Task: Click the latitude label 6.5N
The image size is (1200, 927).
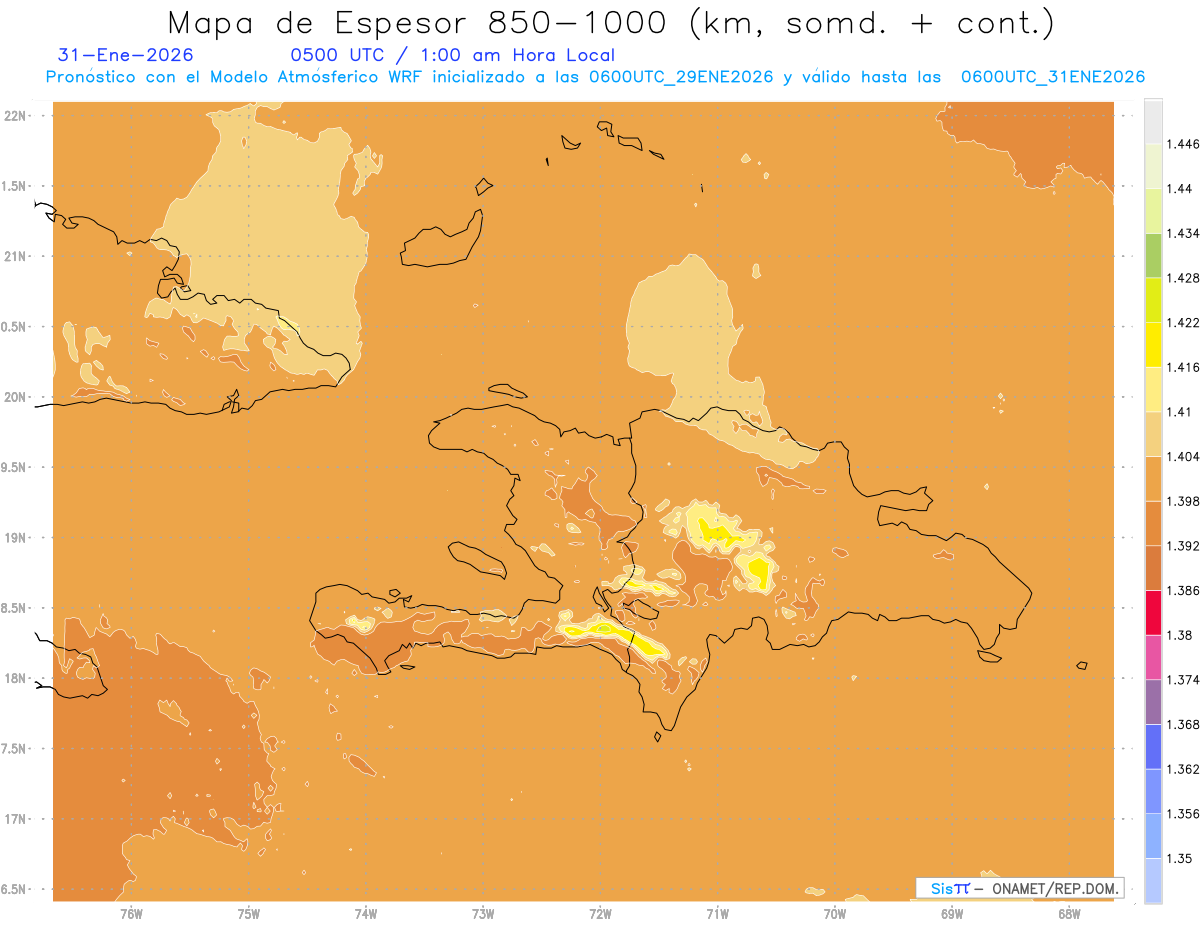Action: tap(15, 890)
